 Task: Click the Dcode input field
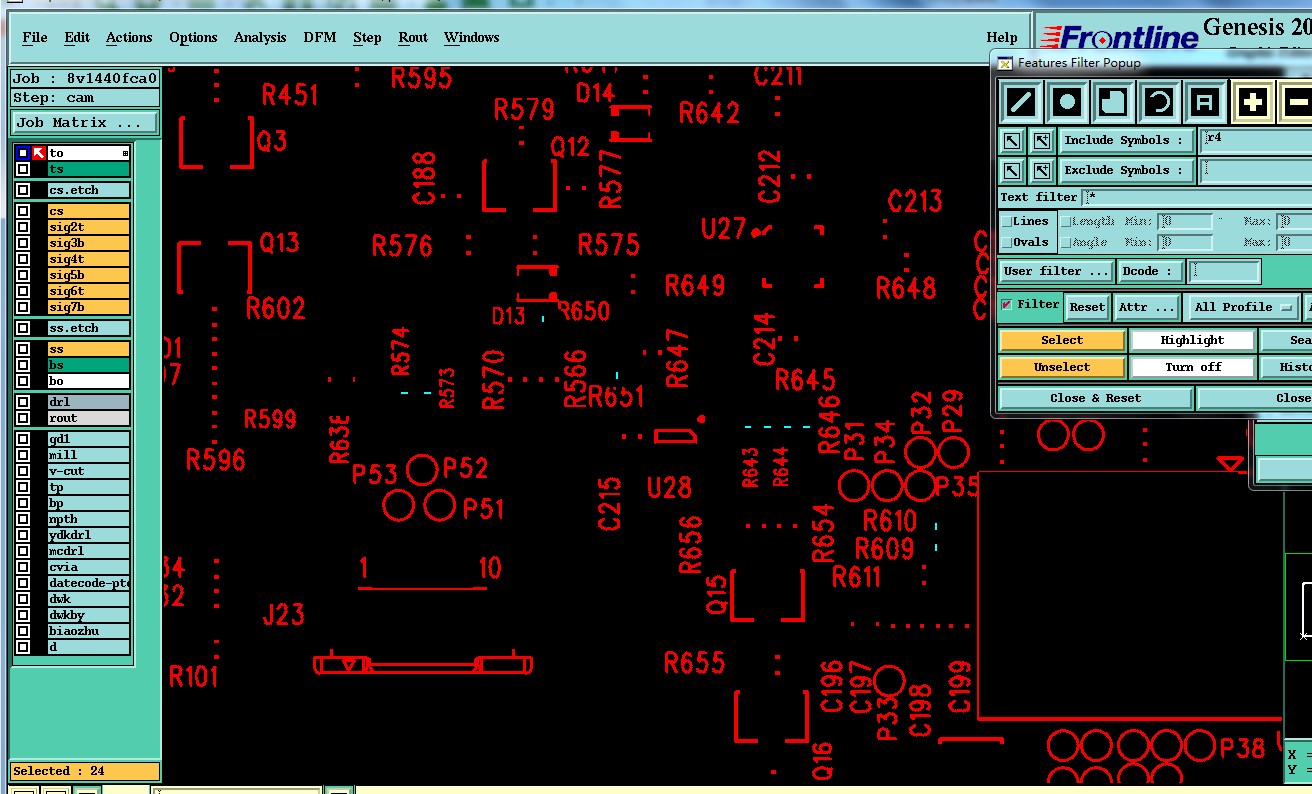pos(1224,271)
